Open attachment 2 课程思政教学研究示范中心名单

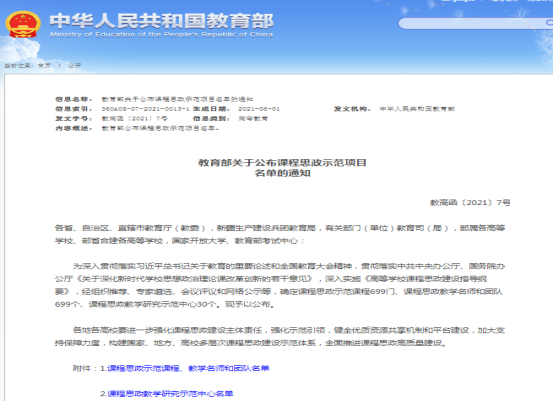tap(170, 394)
